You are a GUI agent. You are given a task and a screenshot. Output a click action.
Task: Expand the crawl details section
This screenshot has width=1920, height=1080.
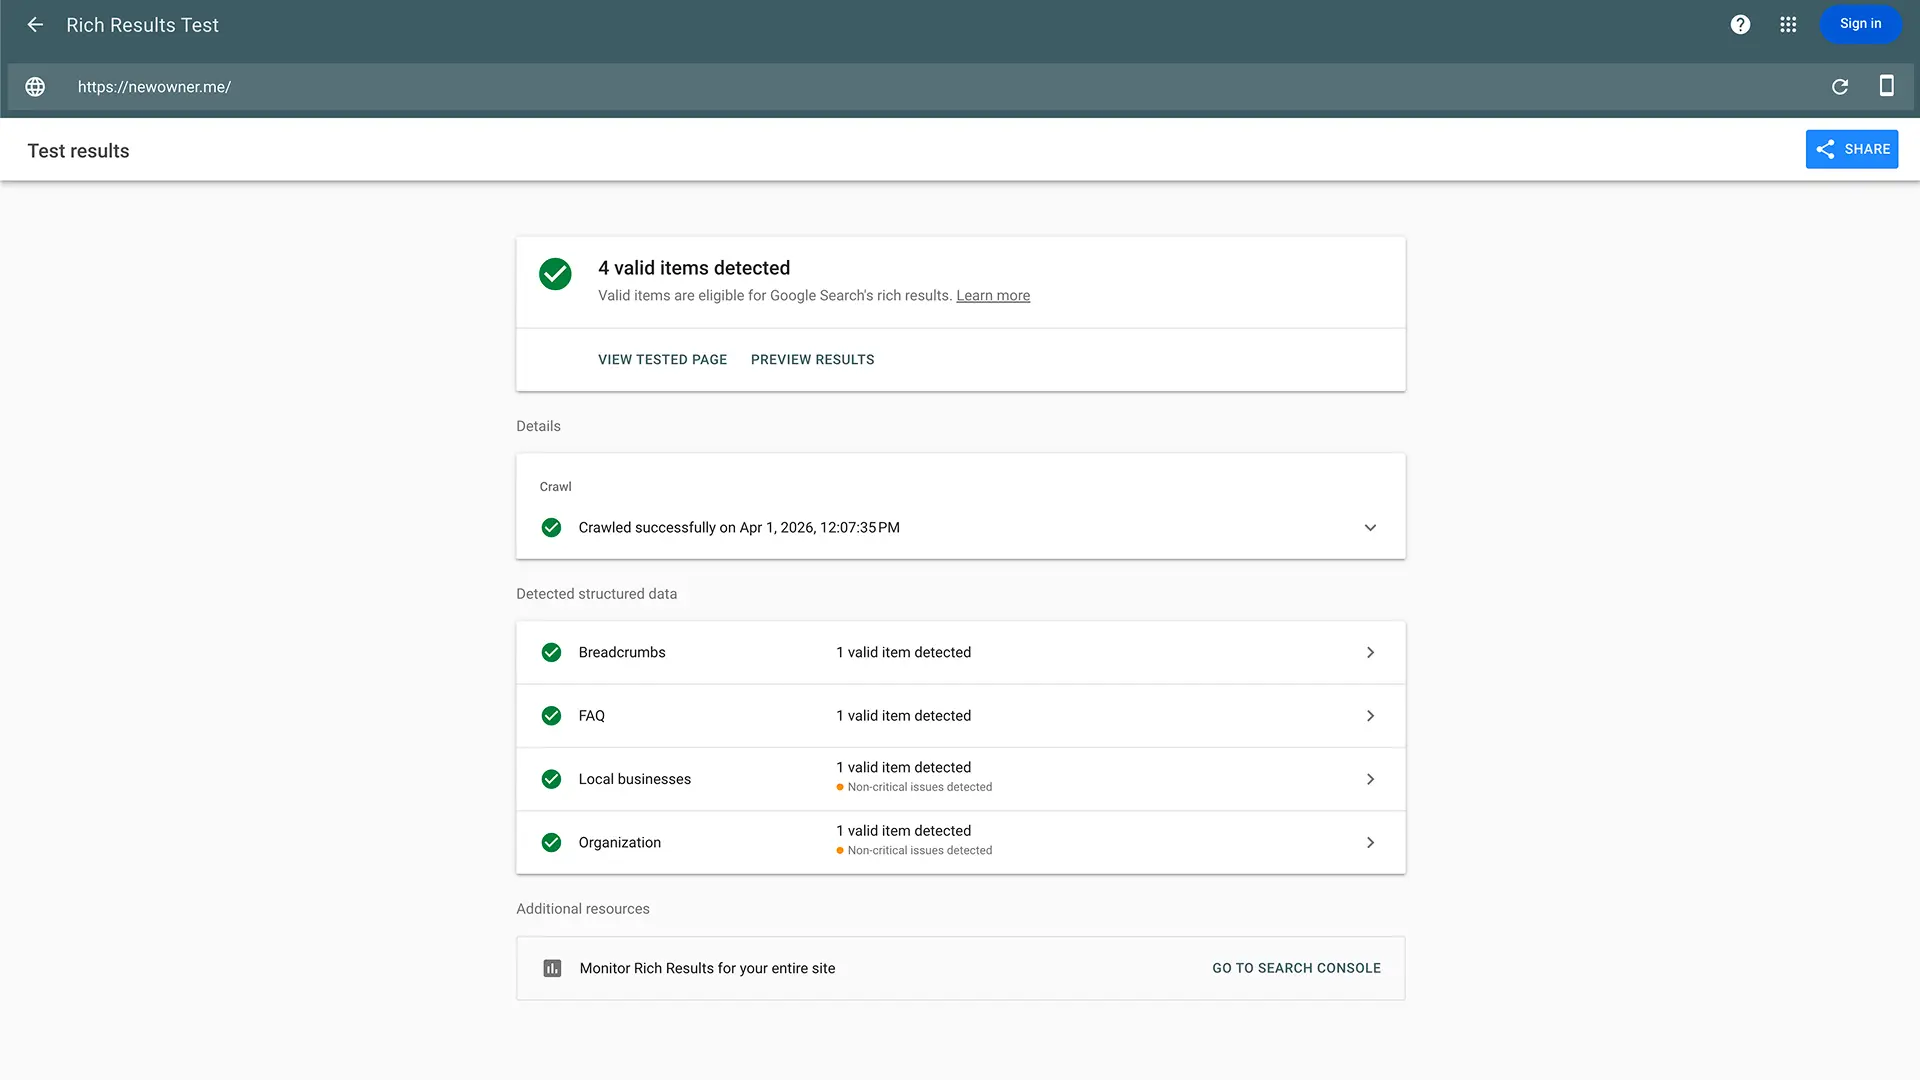click(x=1370, y=527)
